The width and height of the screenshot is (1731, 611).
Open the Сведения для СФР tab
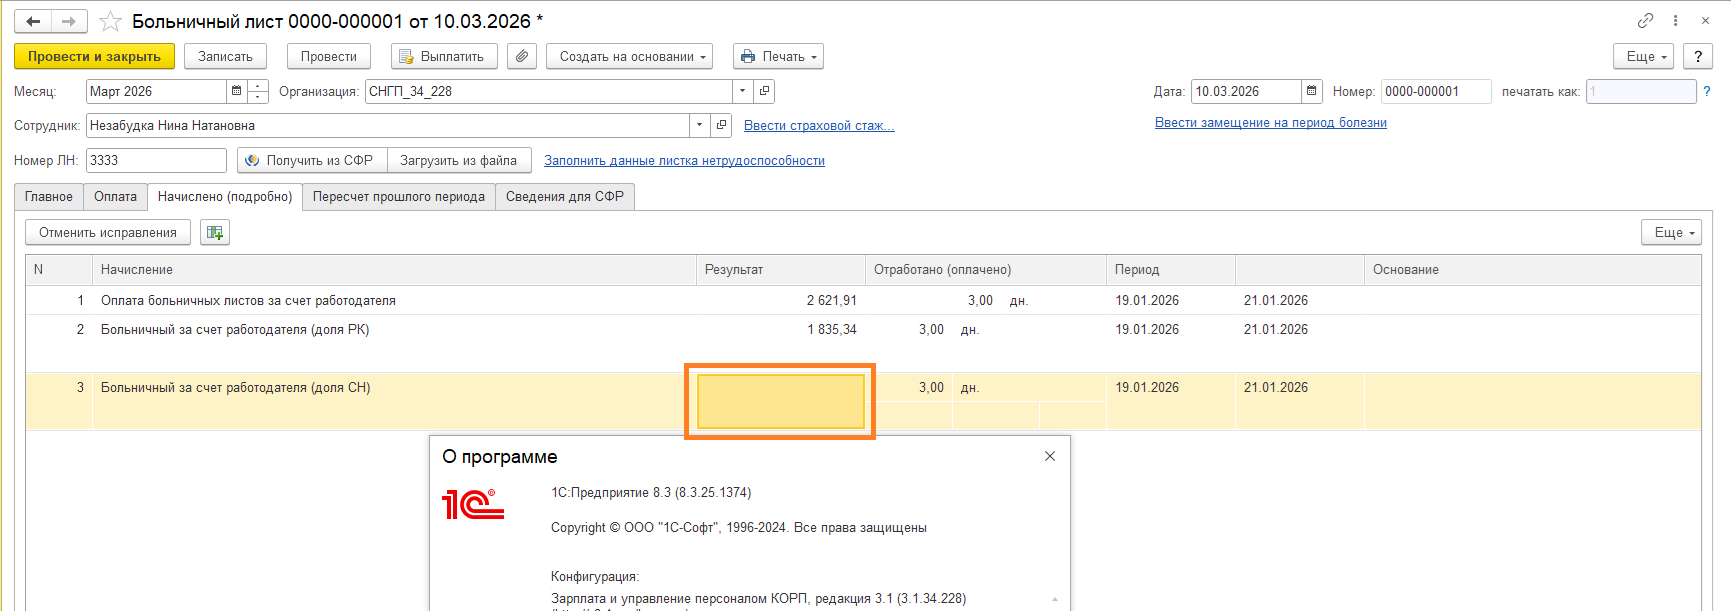click(x=564, y=197)
